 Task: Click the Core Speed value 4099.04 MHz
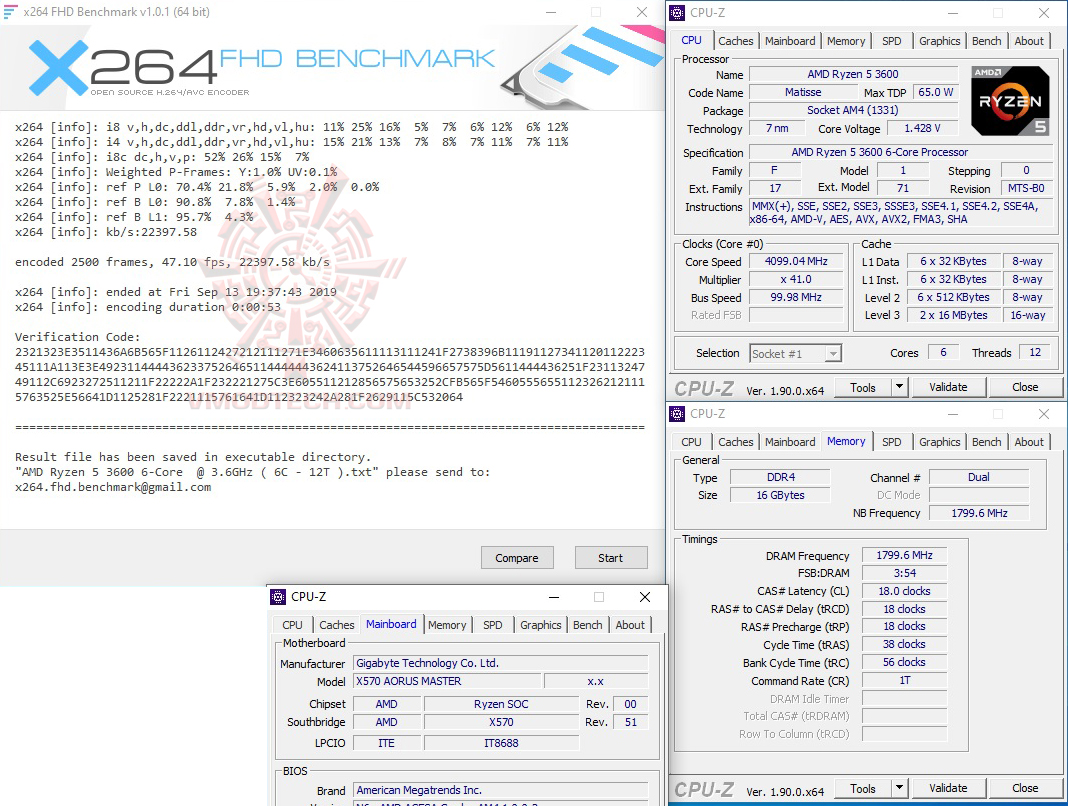pos(796,262)
